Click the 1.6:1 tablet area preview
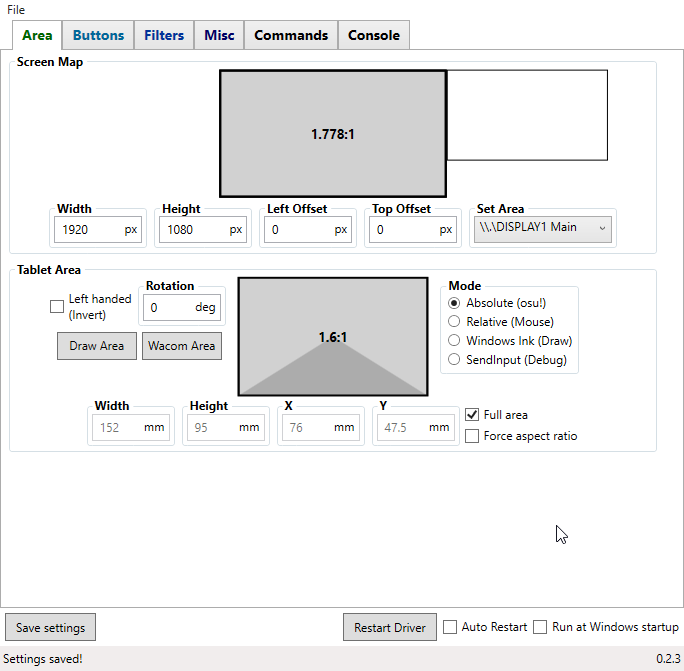684x671 pixels. coord(333,337)
